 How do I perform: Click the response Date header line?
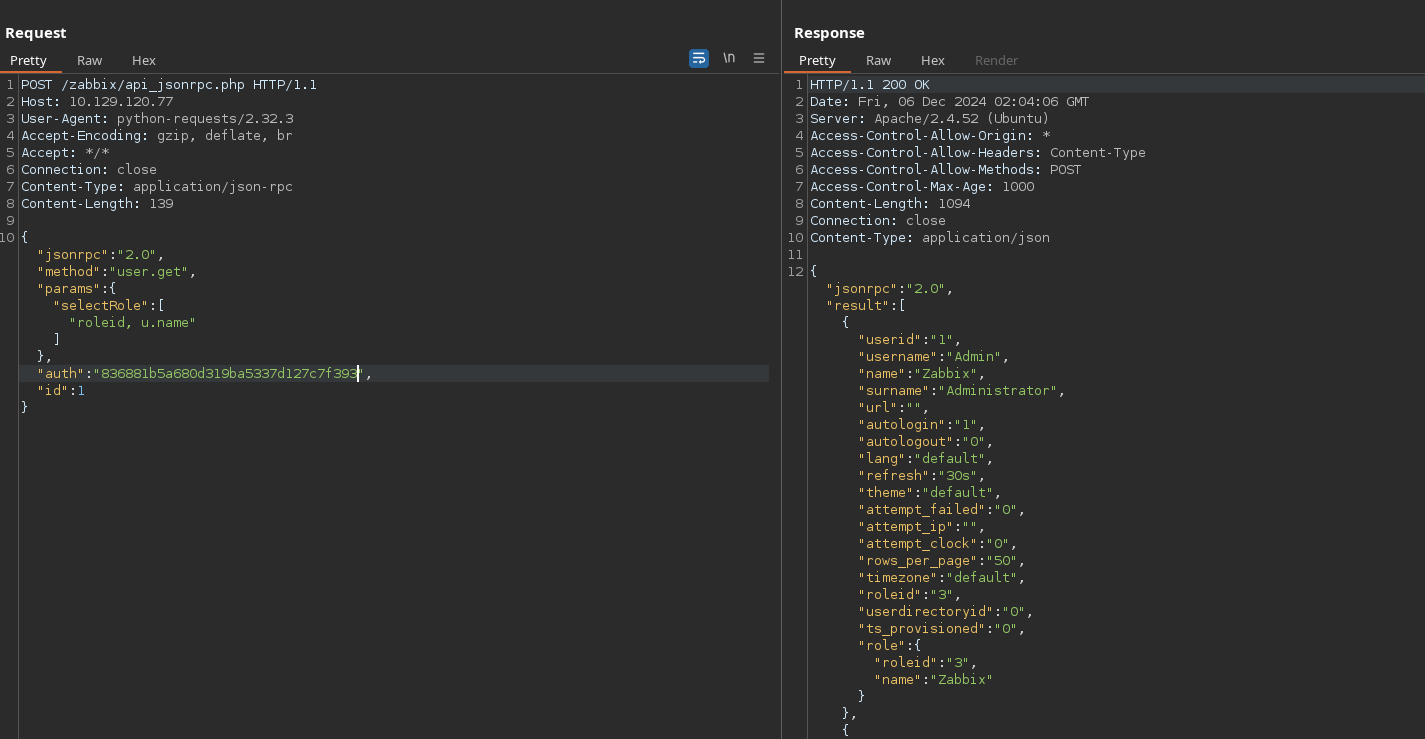[x=950, y=101]
